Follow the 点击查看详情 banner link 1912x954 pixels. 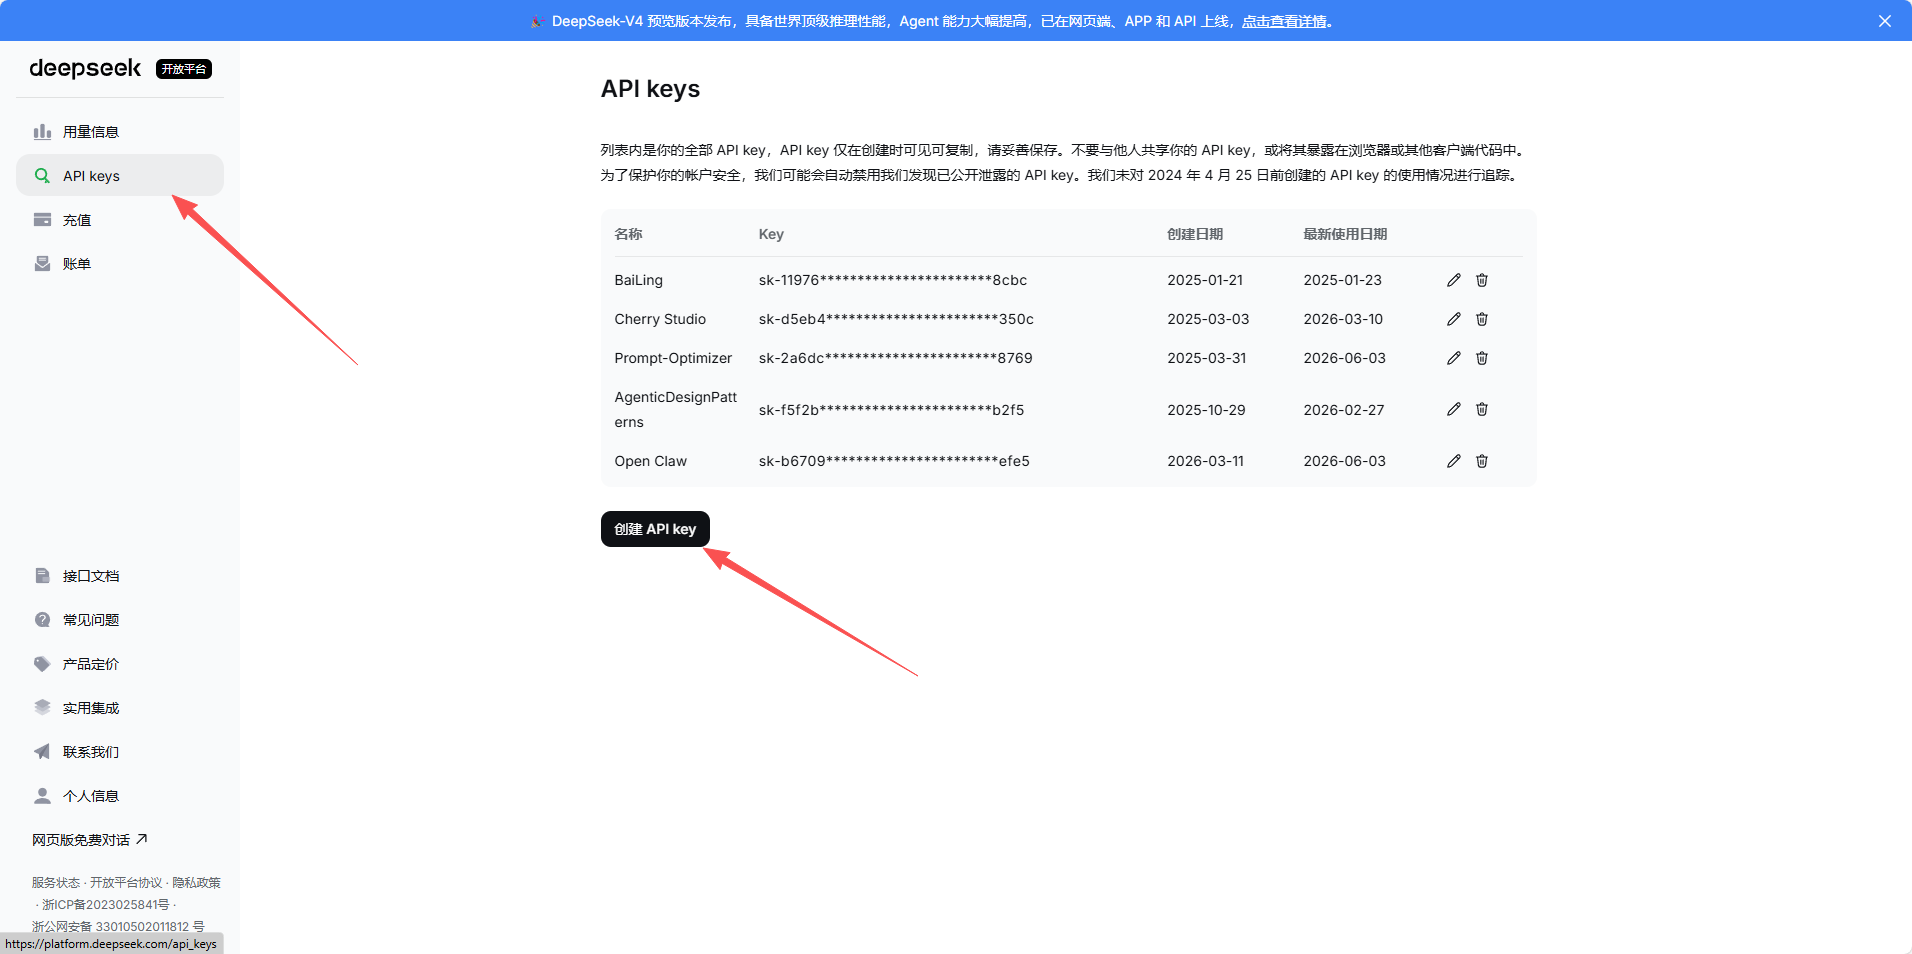tap(1284, 21)
